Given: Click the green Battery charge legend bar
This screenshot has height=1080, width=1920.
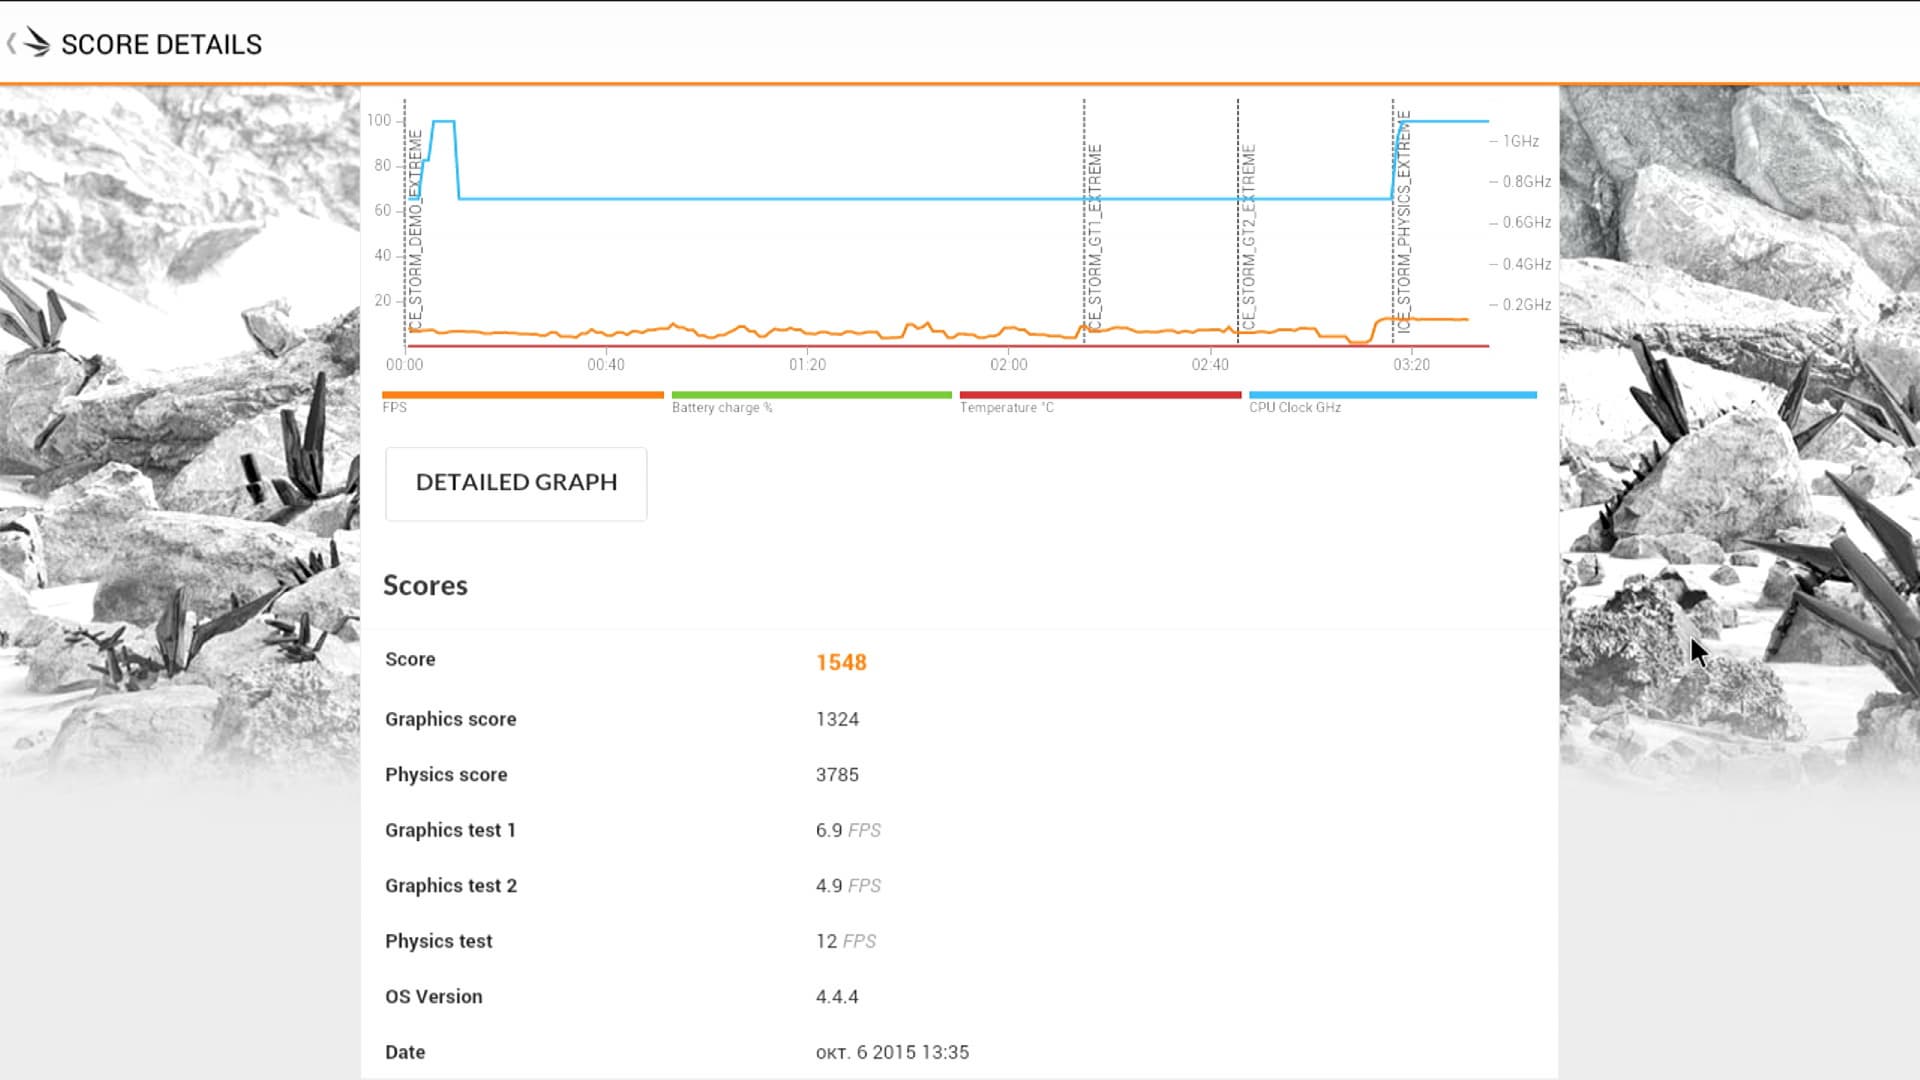Looking at the screenshot, I should coord(811,395).
